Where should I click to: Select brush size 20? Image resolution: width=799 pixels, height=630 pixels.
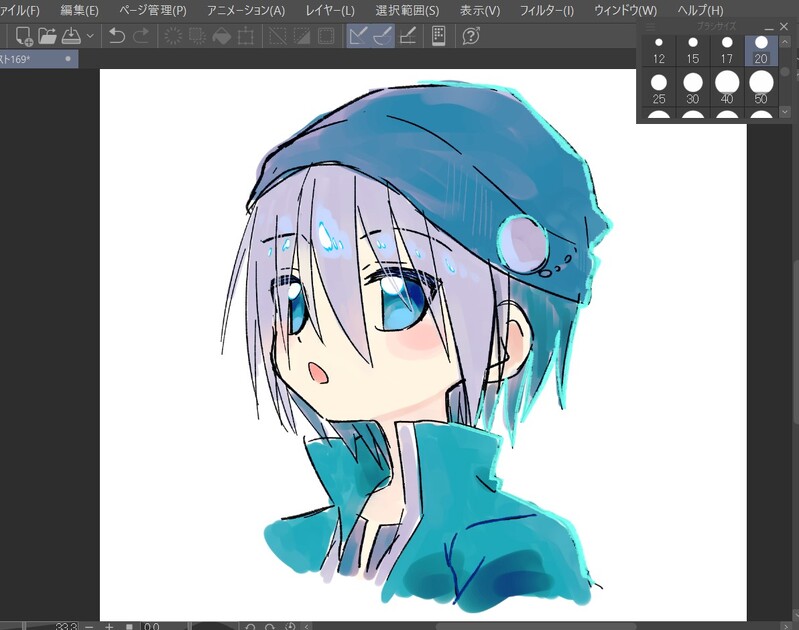click(x=761, y=51)
